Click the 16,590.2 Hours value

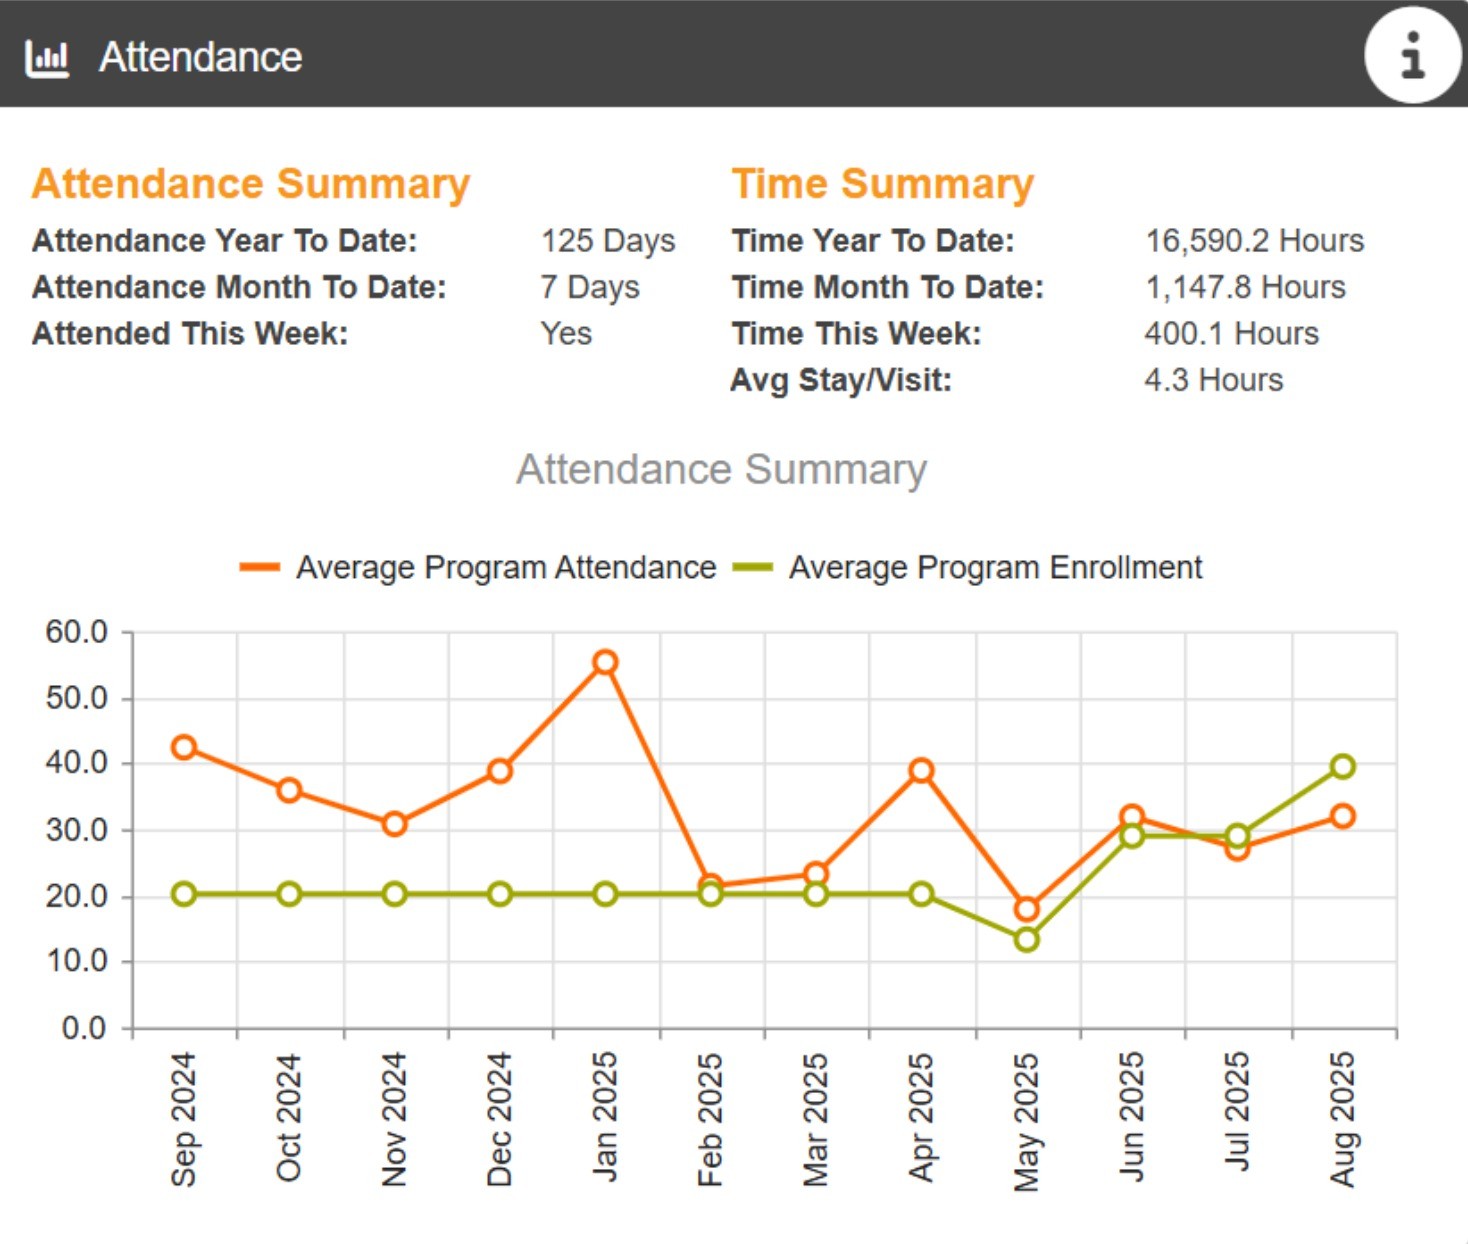(1254, 241)
